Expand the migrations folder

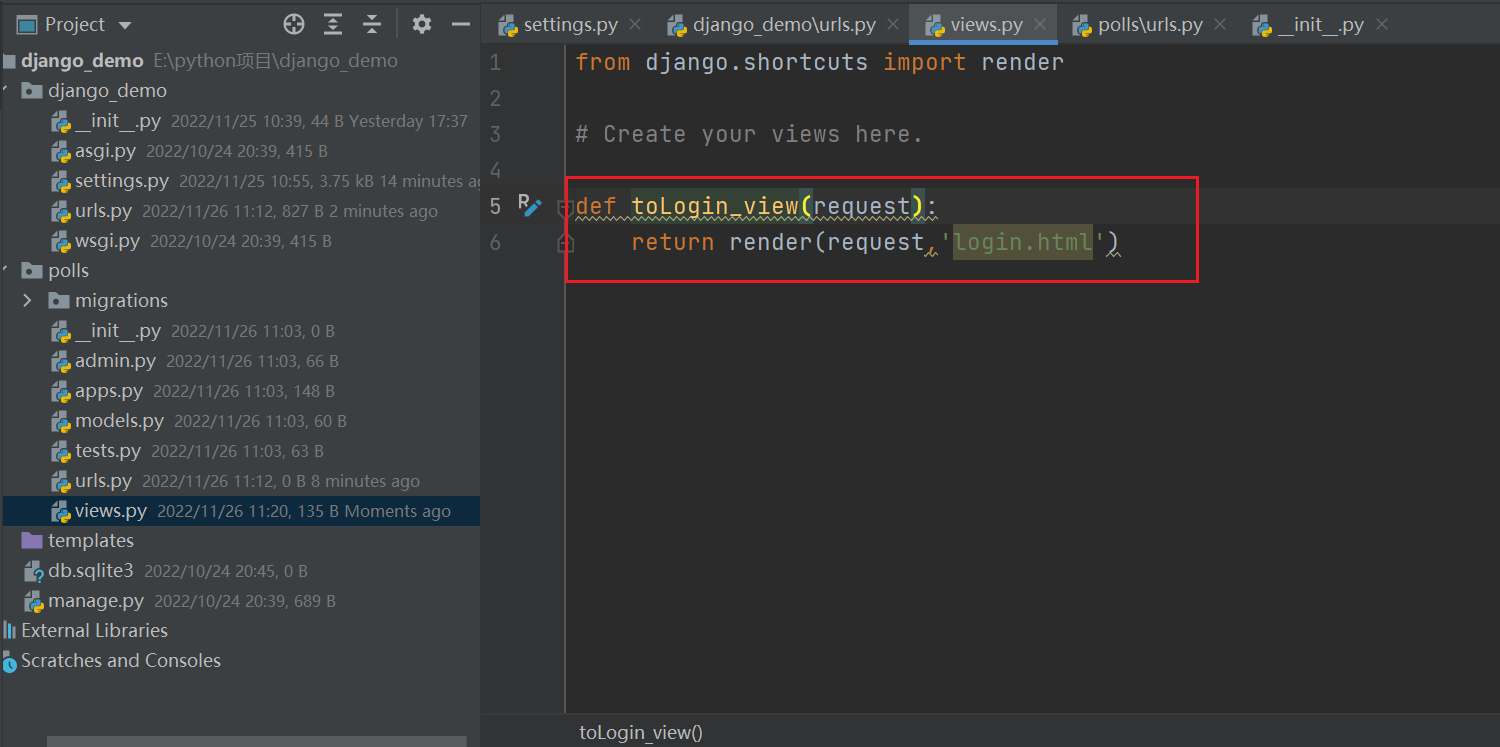(x=27, y=301)
